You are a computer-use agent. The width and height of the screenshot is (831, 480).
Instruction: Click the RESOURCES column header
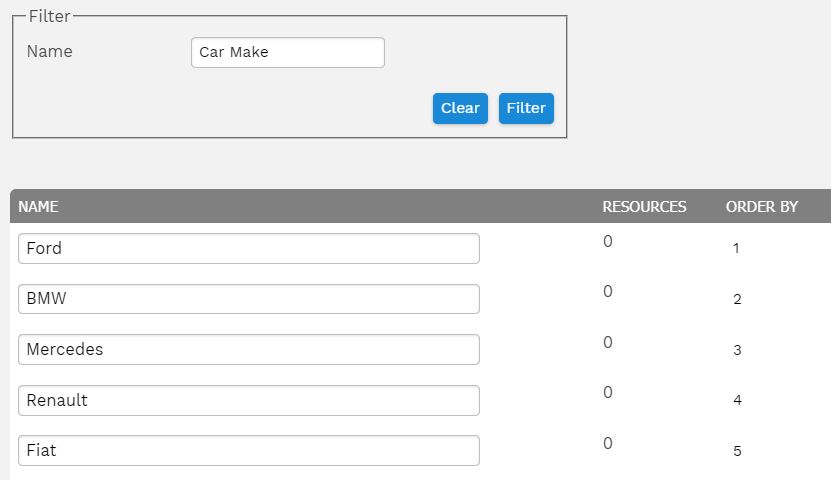pos(644,207)
